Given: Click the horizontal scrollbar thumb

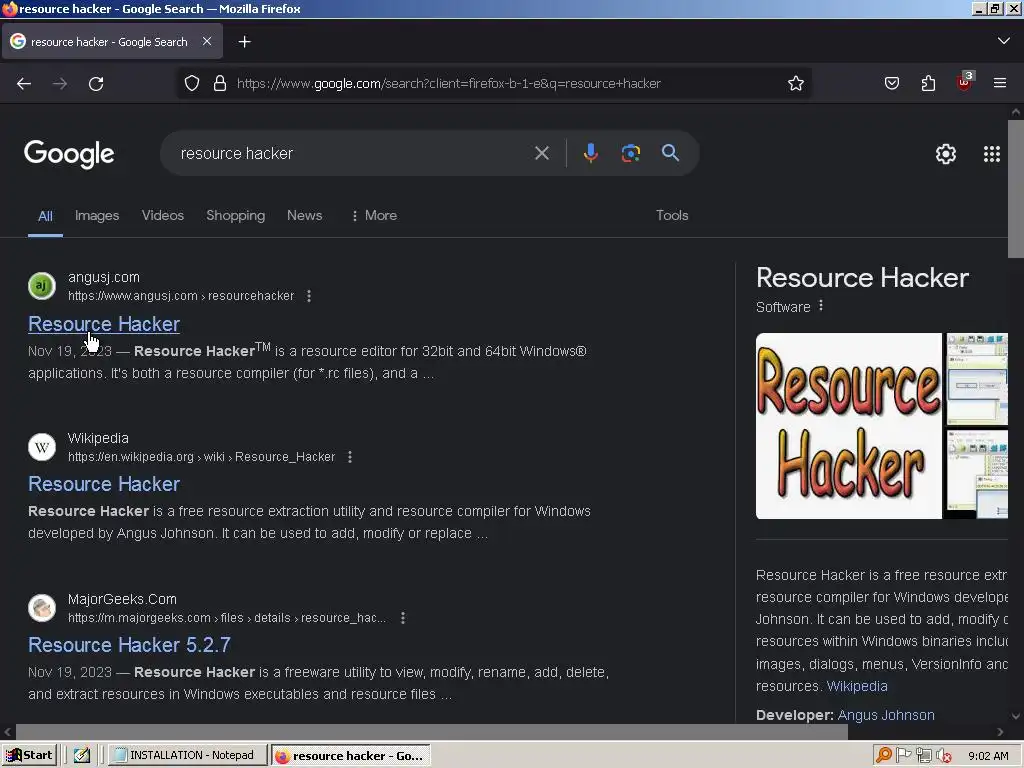Looking at the screenshot, I should [x=432, y=732].
